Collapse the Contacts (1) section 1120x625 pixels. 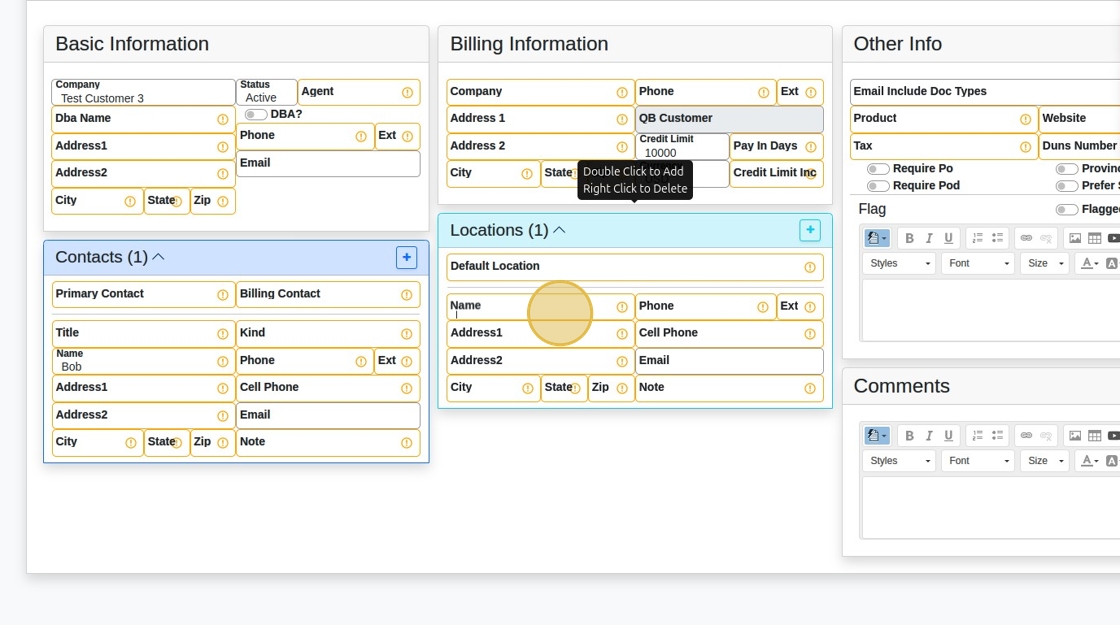158,257
